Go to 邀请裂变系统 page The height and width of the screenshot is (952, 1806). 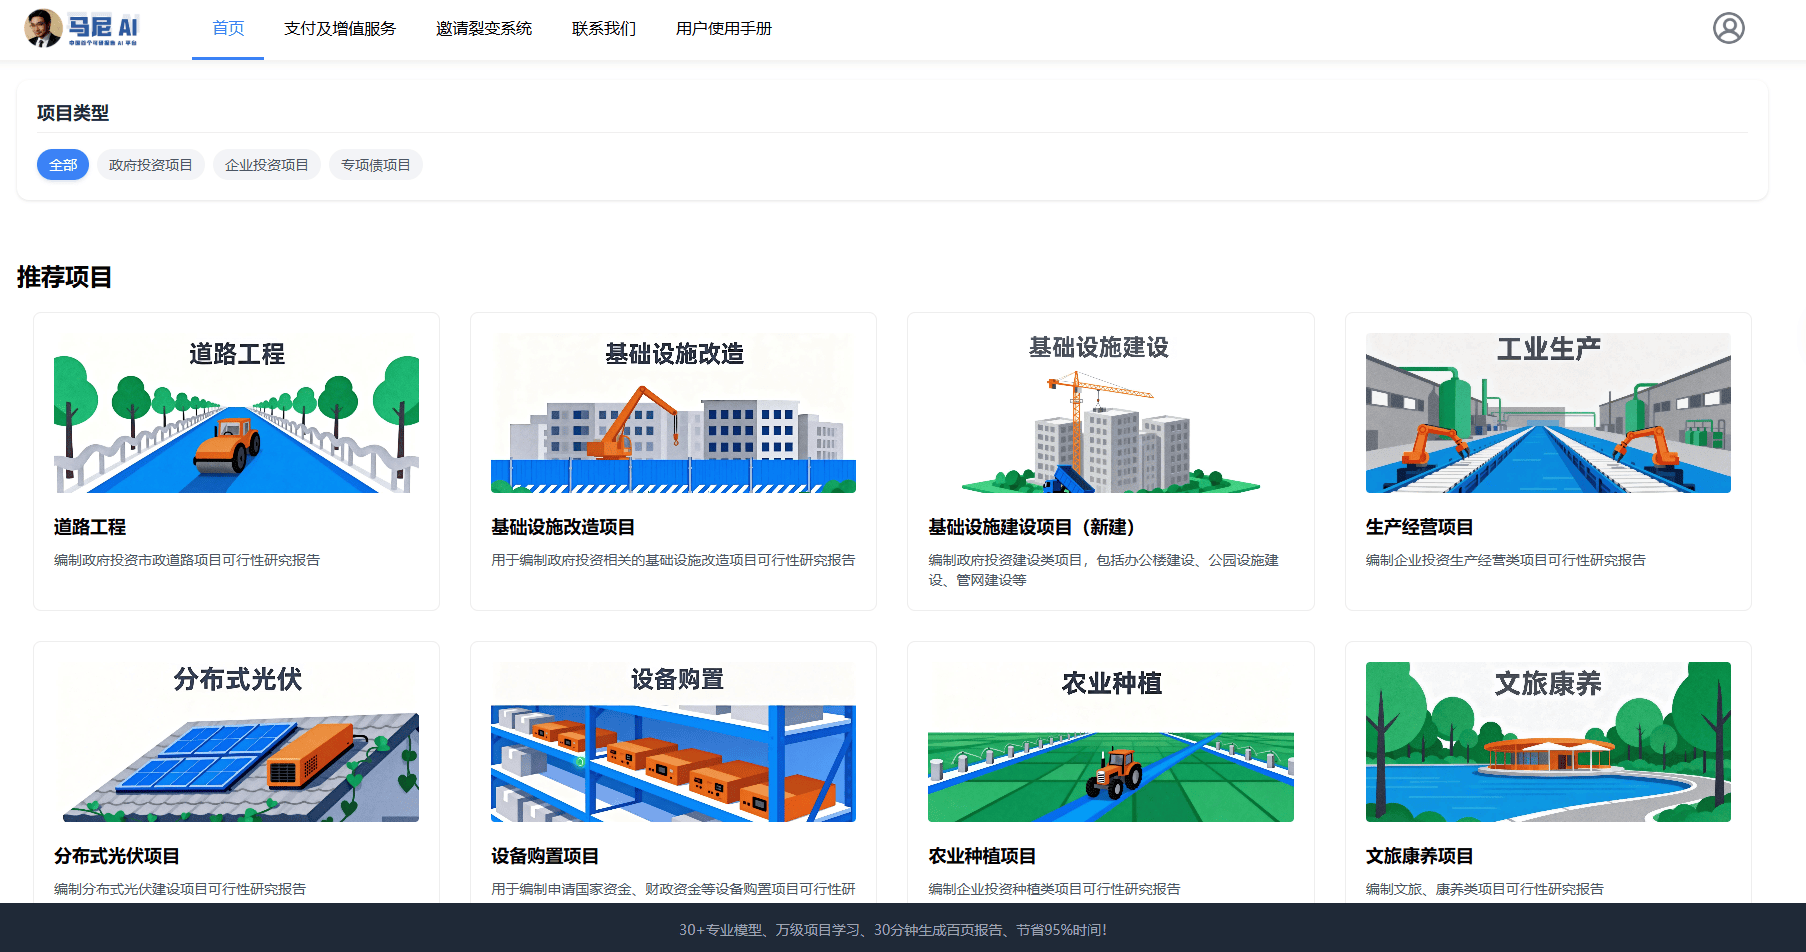[484, 29]
